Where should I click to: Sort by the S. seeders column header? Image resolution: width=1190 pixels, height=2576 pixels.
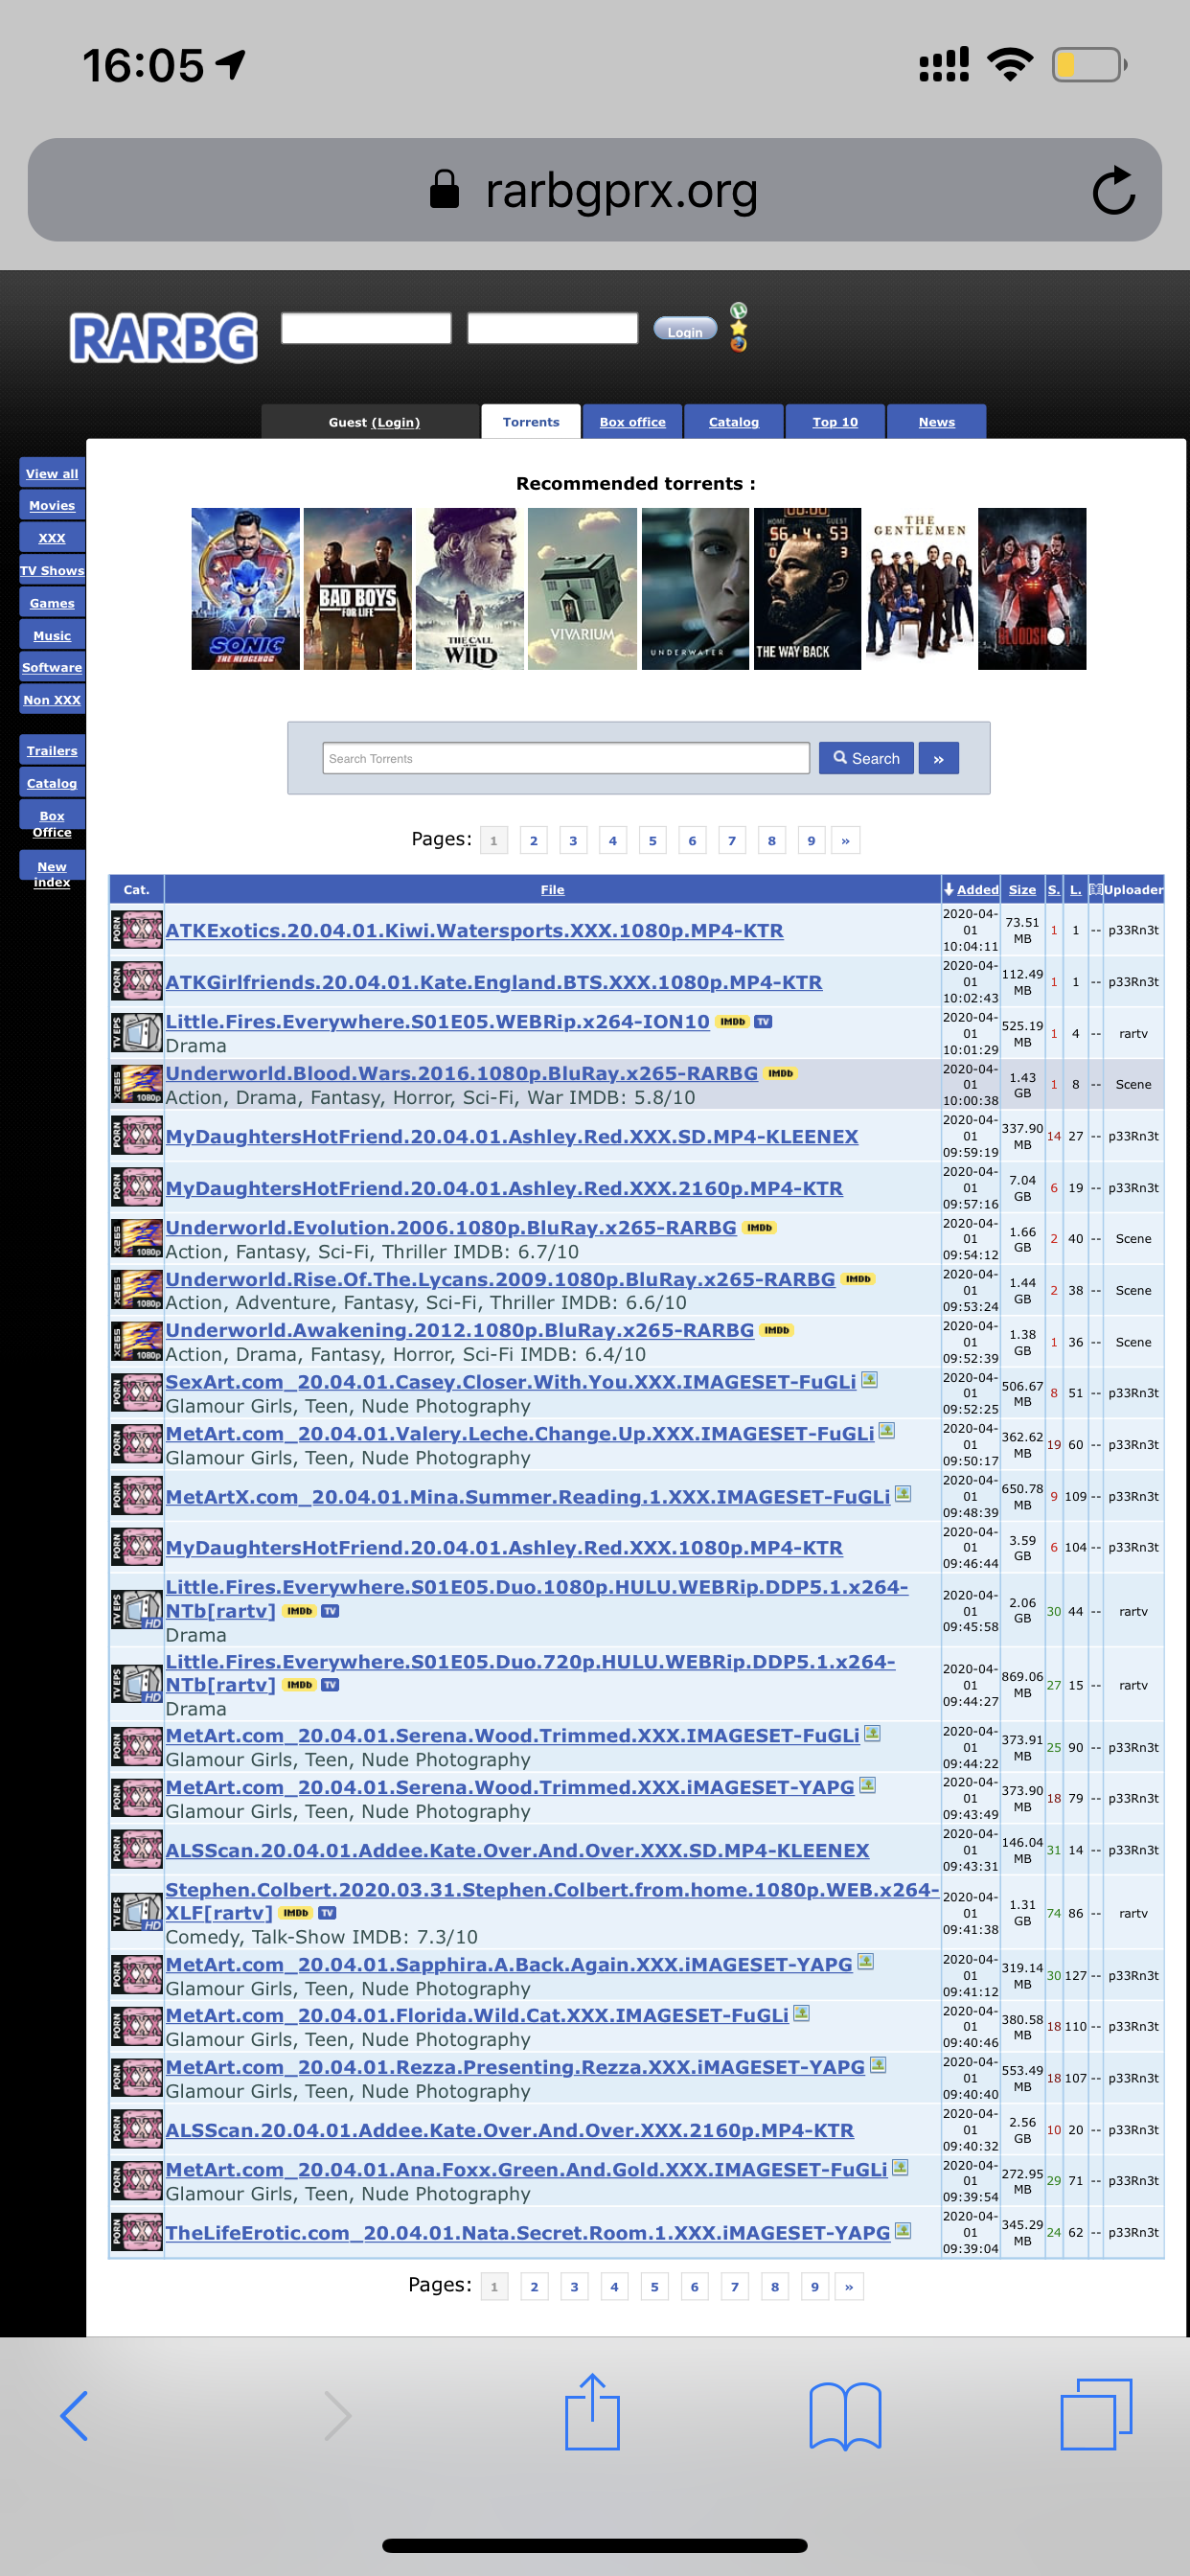coord(1054,889)
